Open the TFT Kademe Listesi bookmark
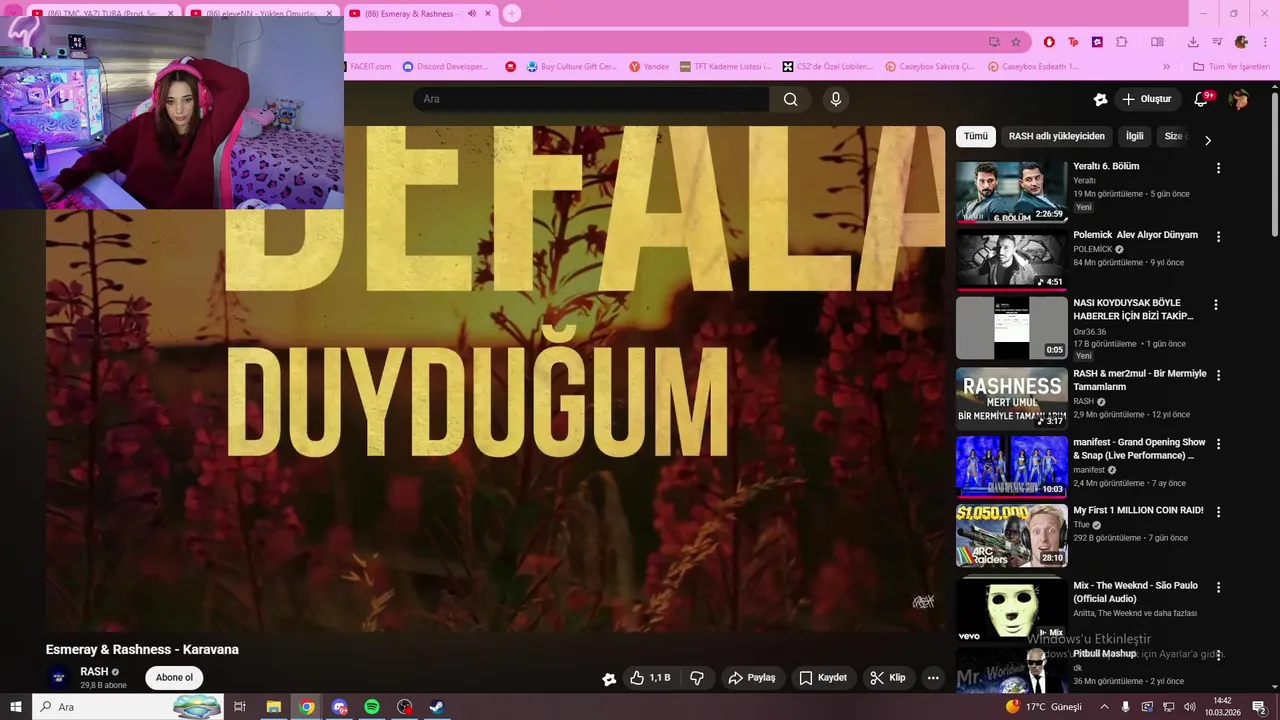Screen dimensions: 1280x720 [x=725, y=67]
